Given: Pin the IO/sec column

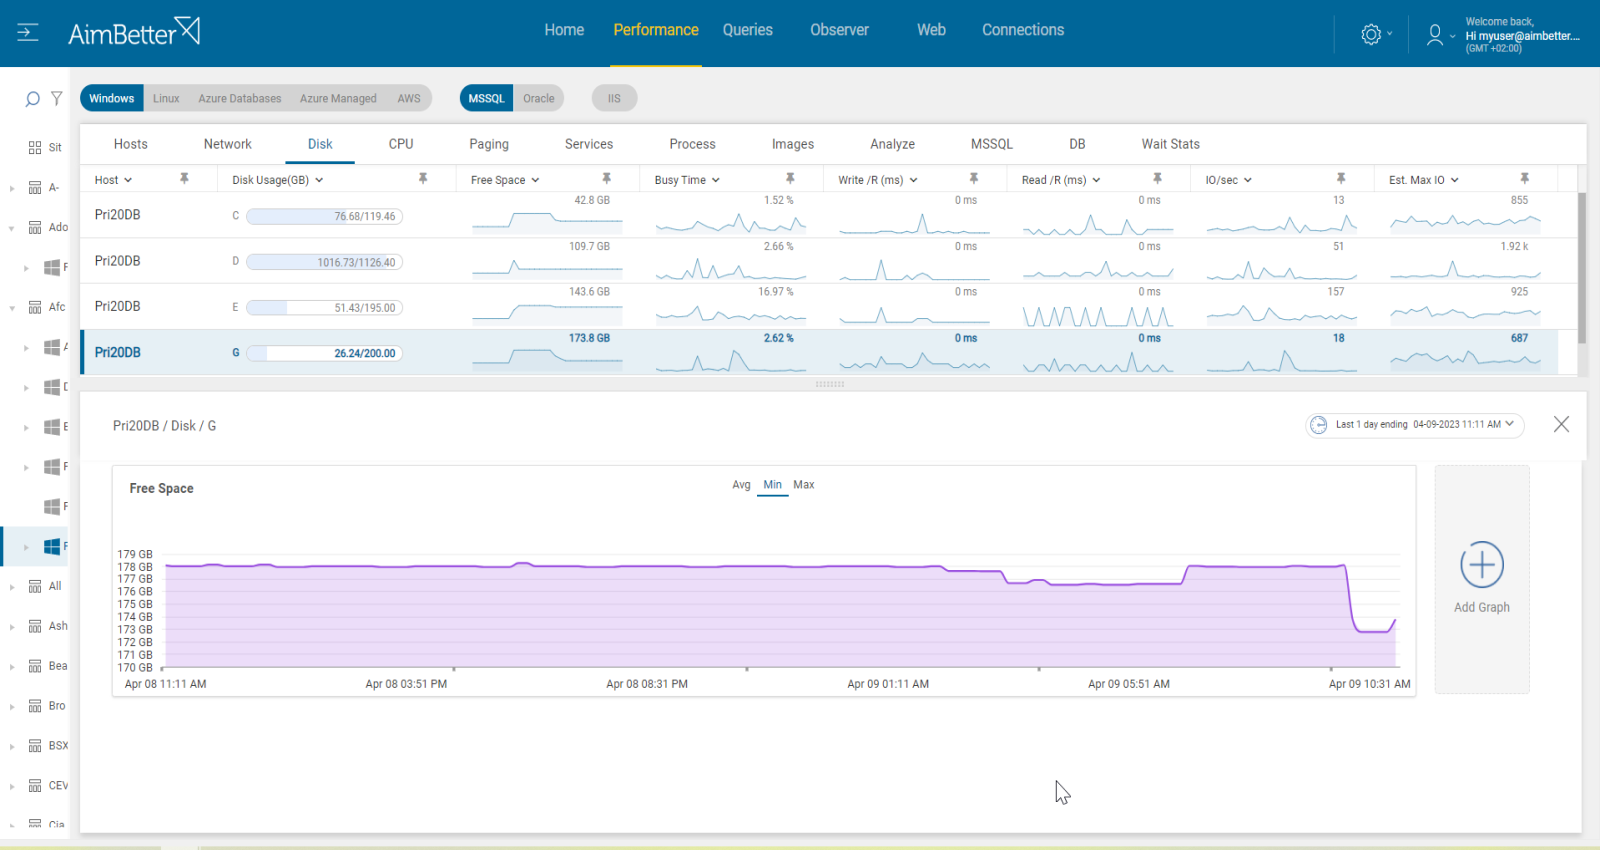Looking at the screenshot, I should pyautogui.click(x=1341, y=178).
